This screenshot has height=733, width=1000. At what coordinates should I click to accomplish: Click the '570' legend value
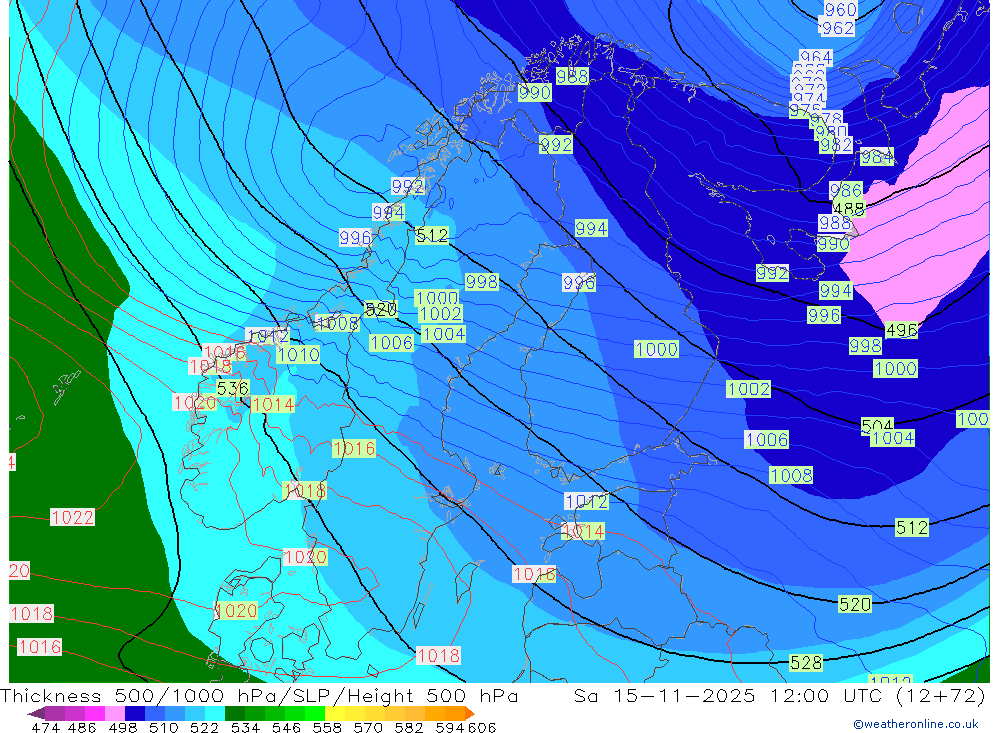368,728
